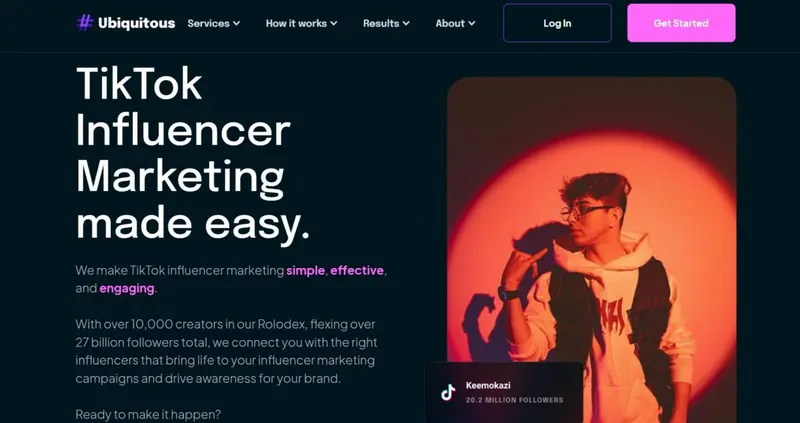Expand the How it works chevron
Viewport: 800px width, 423px height.
tap(334, 23)
